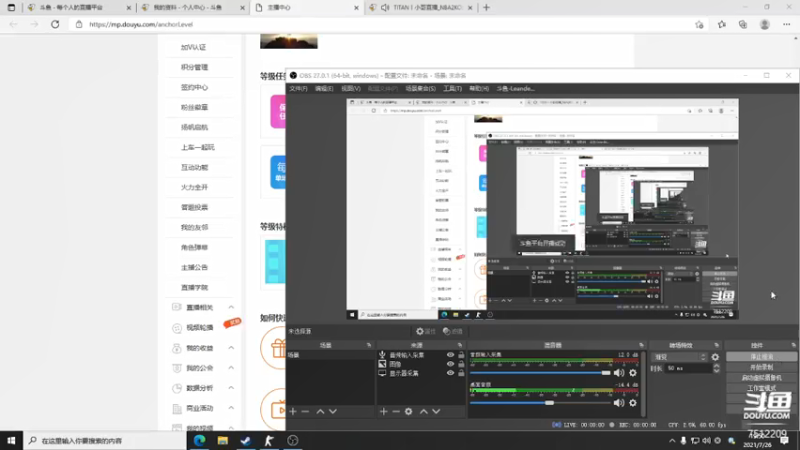Click start virtual camera button
The width and height of the screenshot is (800, 450).
[x=761, y=378]
